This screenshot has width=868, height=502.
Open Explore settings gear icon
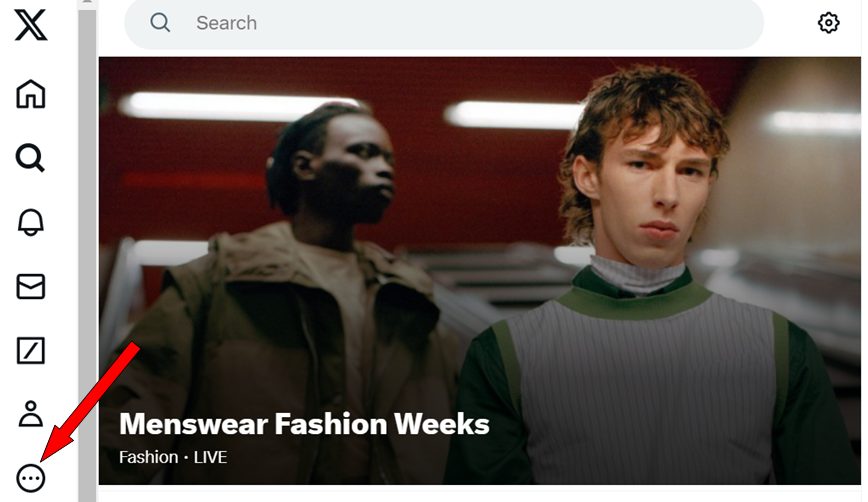click(x=828, y=23)
